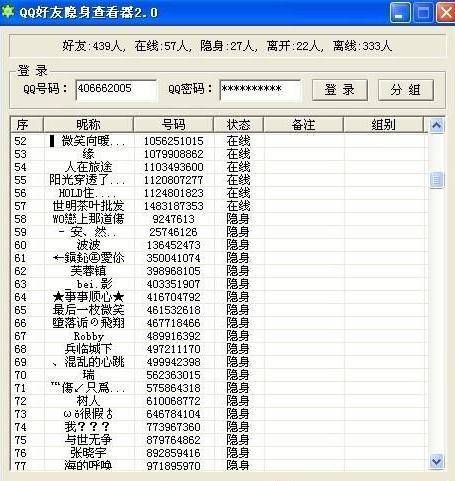Close the QQ好友隐身查看器 window

pos(446,12)
